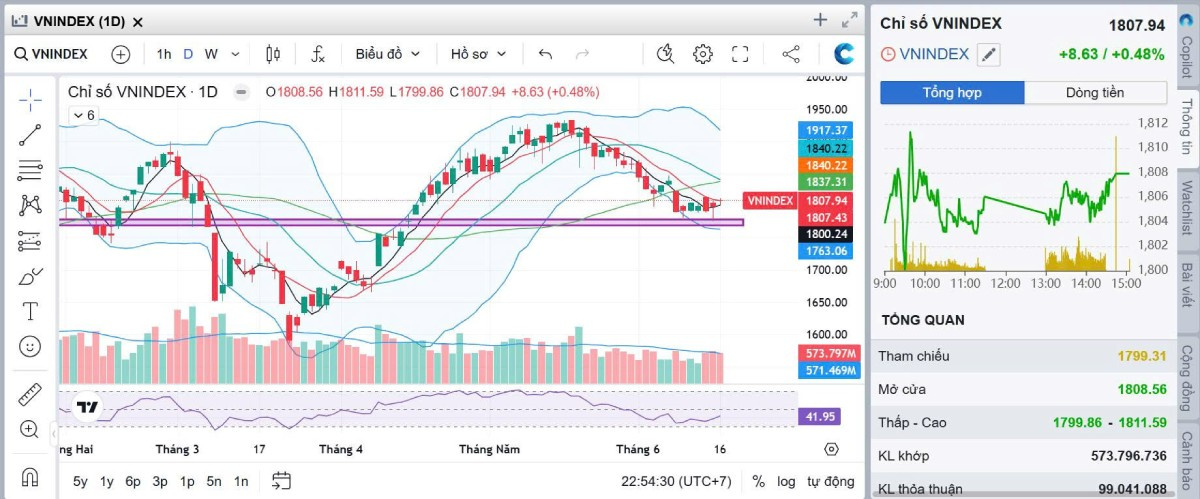Set the range to 1y
This screenshot has width=1200, height=499.
pyautogui.click(x=107, y=481)
